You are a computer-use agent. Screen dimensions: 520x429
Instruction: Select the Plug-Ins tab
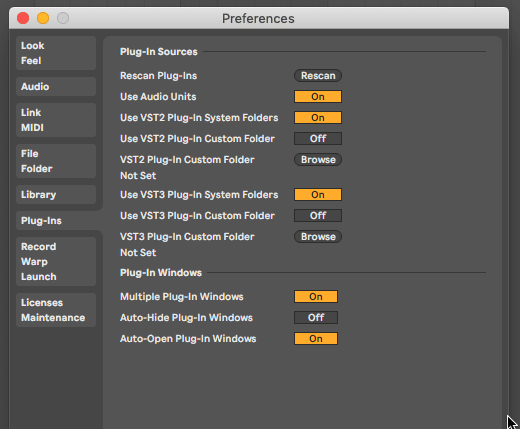58,221
